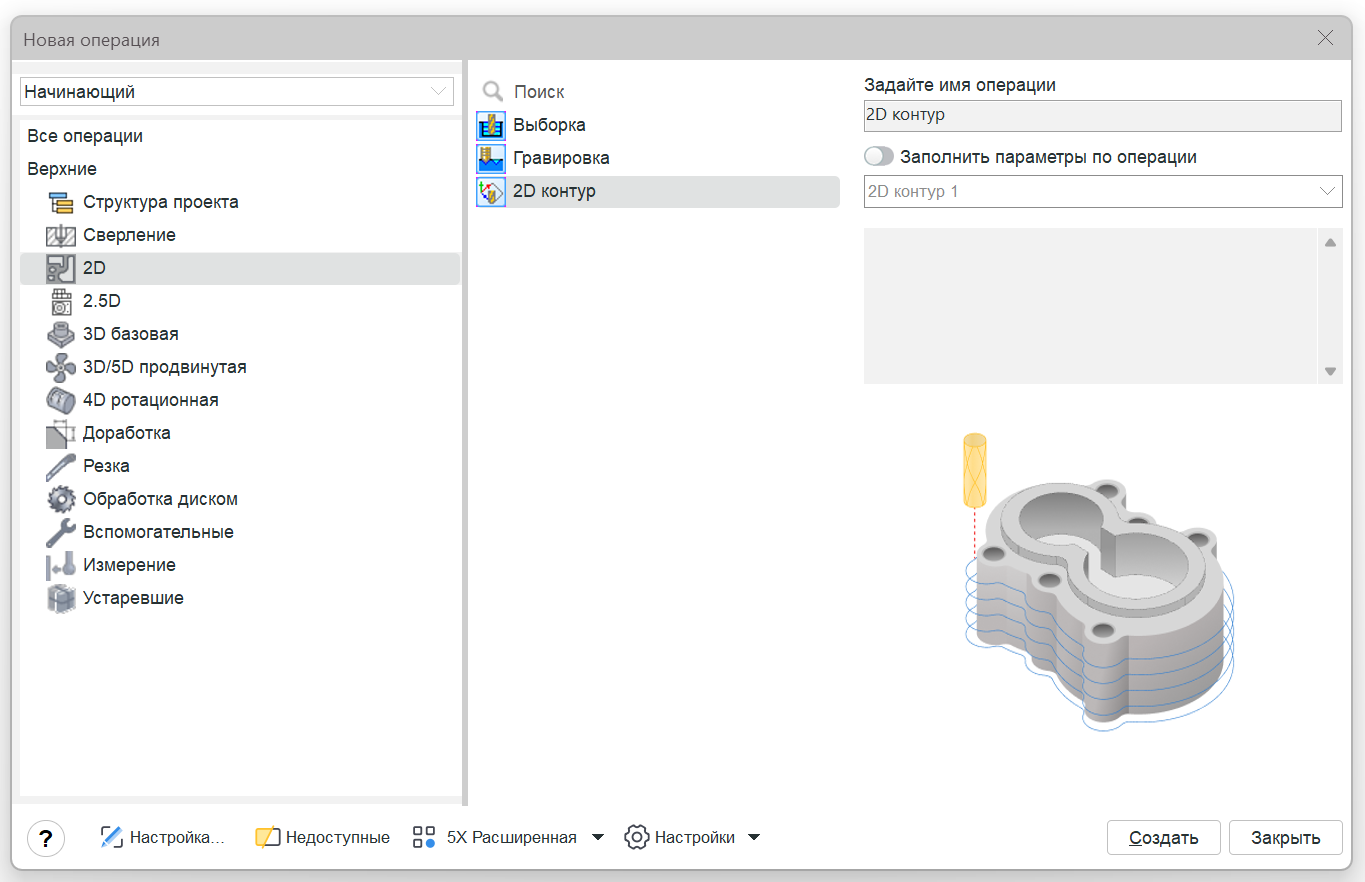Expand the Настройки dropdown arrow

click(x=754, y=838)
